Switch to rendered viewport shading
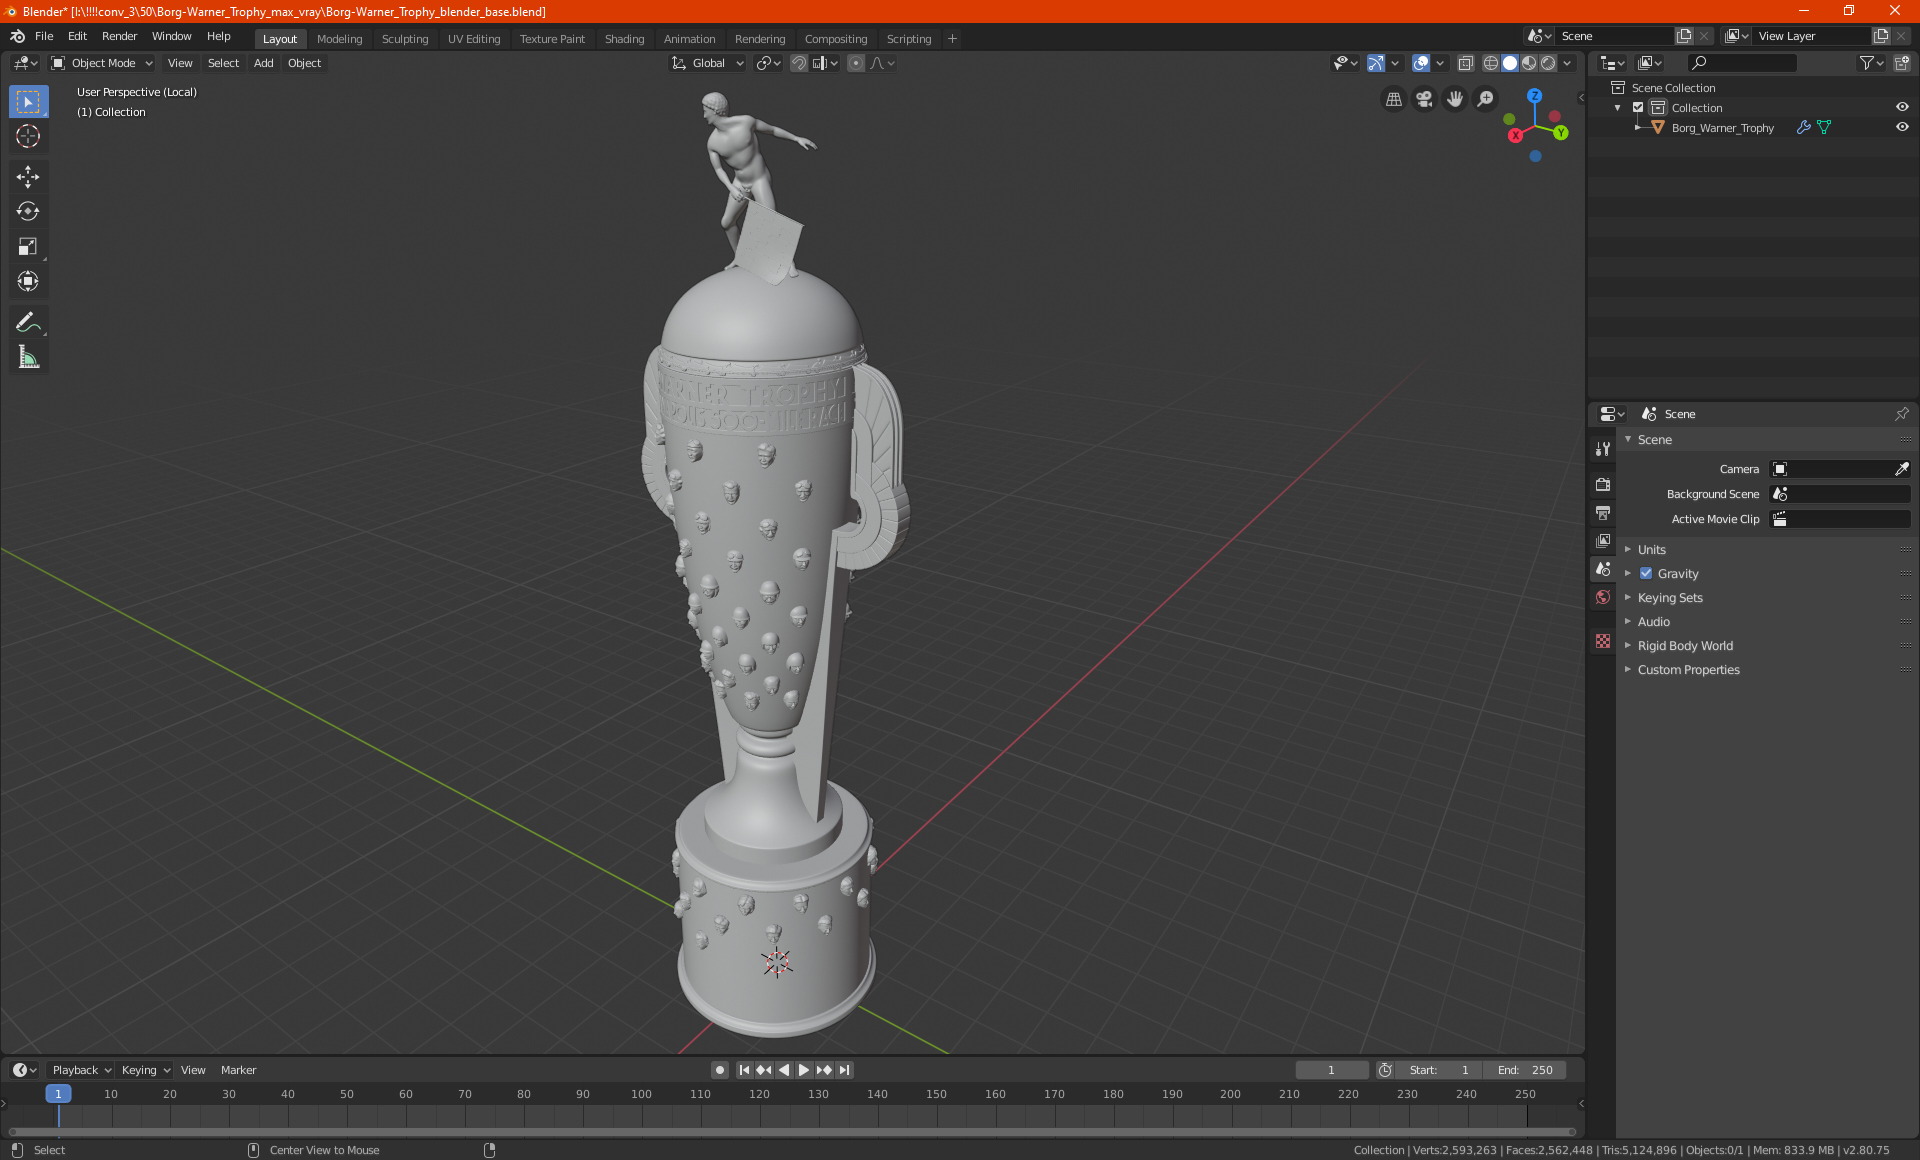Viewport: 1920px width, 1160px height. click(1548, 63)
